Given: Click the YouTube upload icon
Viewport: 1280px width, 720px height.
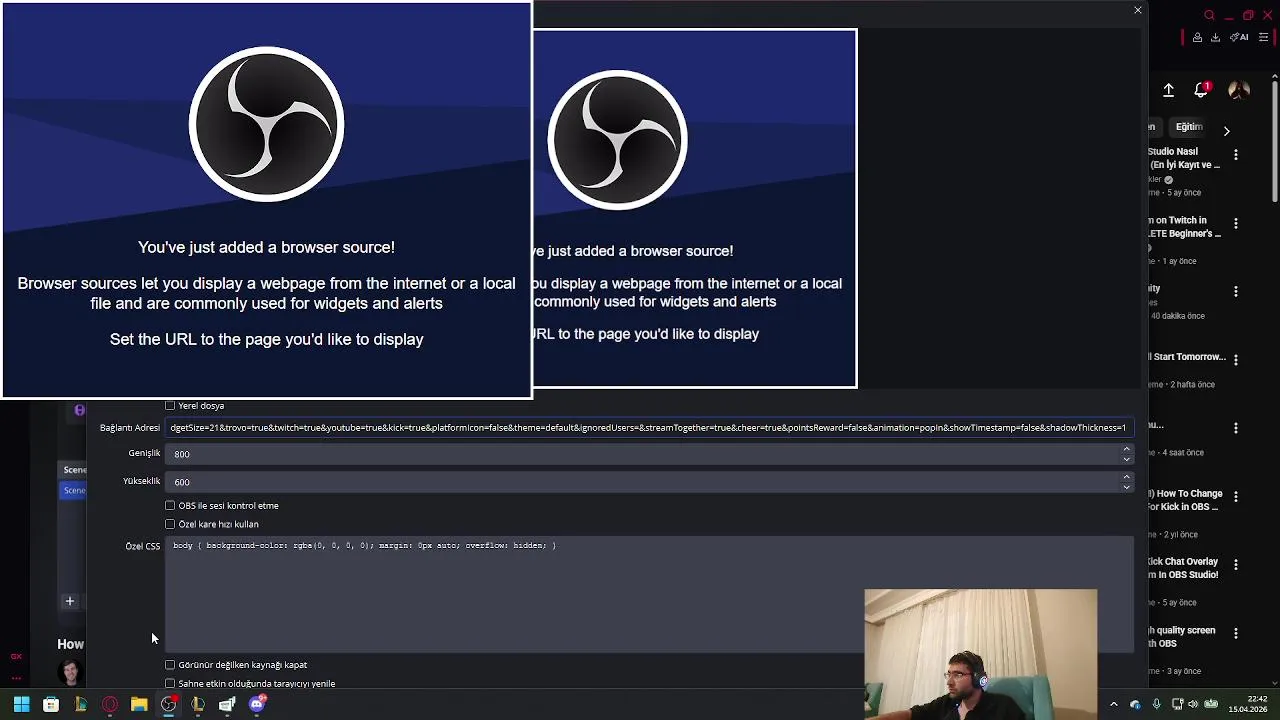Looking at the screenshot, I should 1168,90.
